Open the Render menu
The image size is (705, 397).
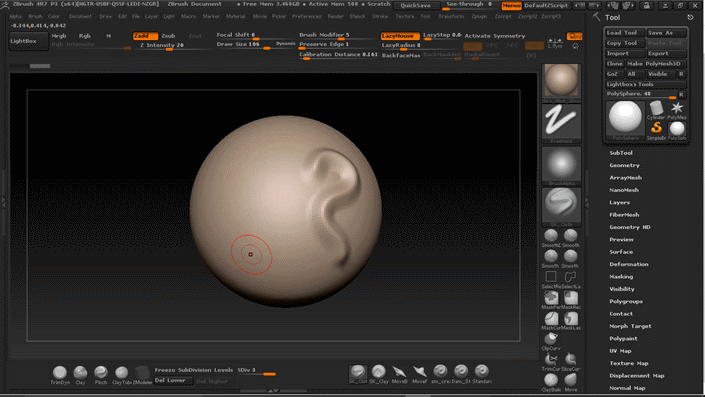point(335,16)
